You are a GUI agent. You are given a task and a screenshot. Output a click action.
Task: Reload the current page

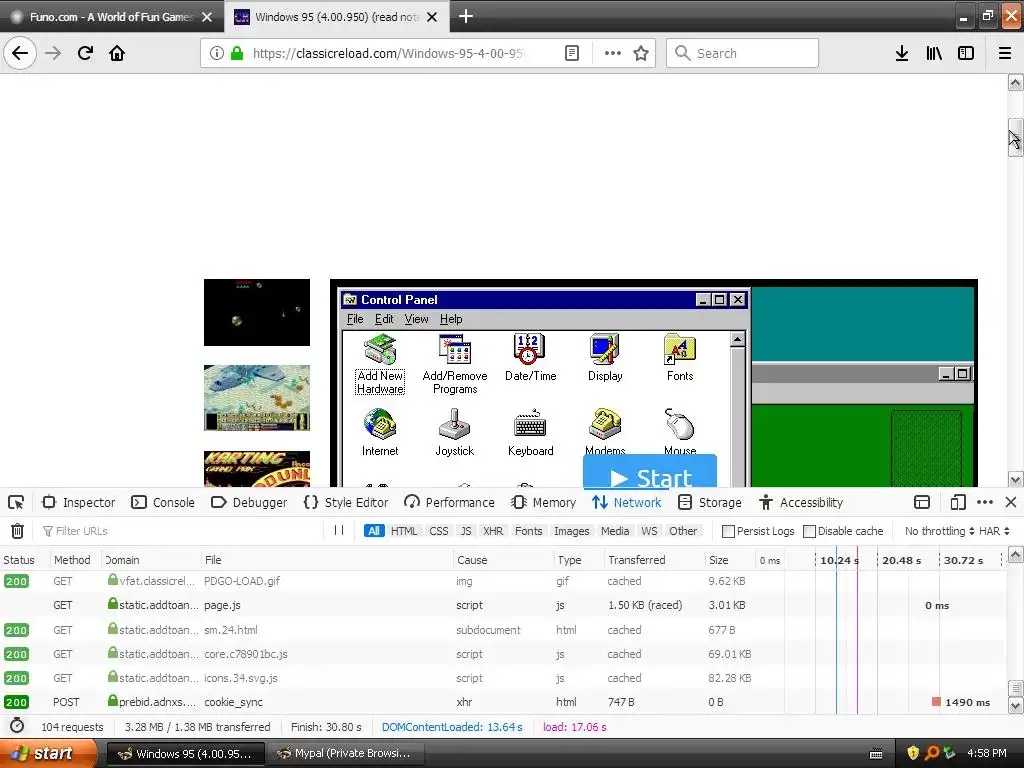click(x=85, y=53)
